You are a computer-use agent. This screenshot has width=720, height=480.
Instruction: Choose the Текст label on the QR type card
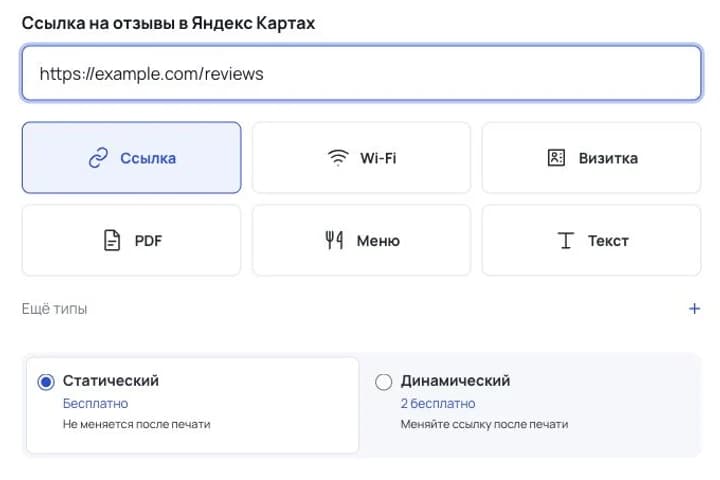(x=608, y=241)
